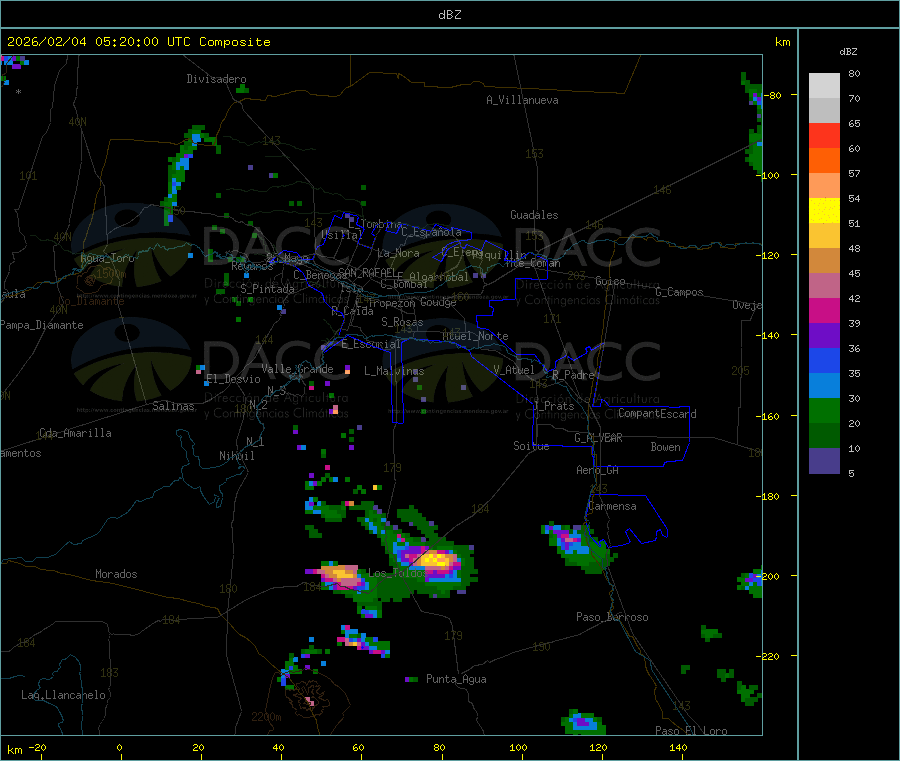Select the dark purple 5-10 dBZ legend color

pos(824,461)
